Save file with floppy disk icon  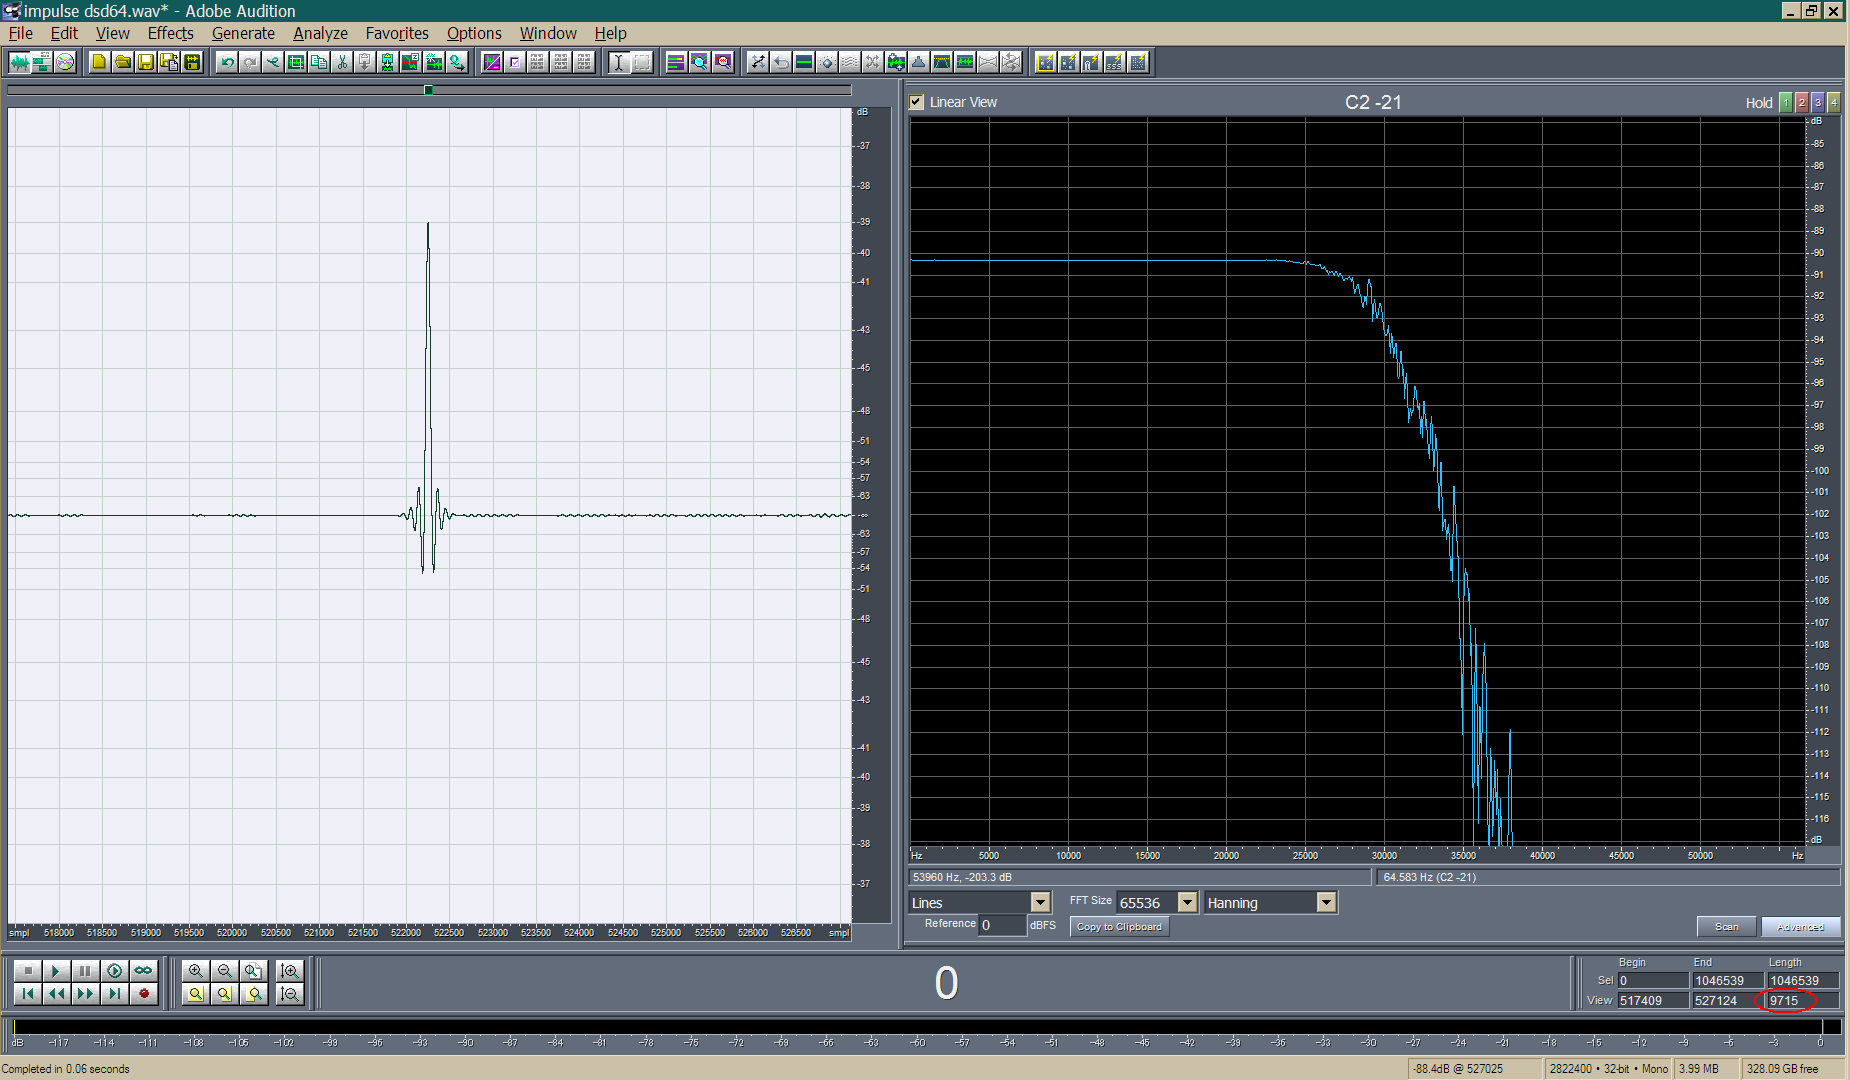click(146, 62)
